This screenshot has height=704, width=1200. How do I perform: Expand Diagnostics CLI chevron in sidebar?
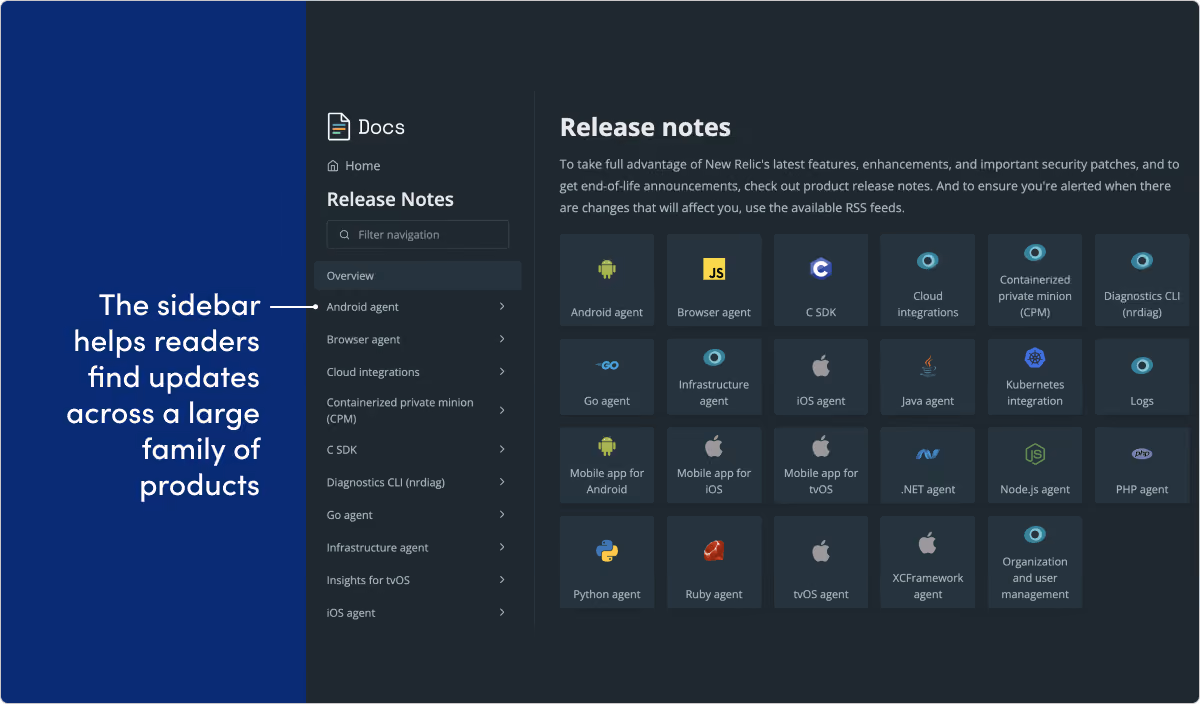point(502,482)
